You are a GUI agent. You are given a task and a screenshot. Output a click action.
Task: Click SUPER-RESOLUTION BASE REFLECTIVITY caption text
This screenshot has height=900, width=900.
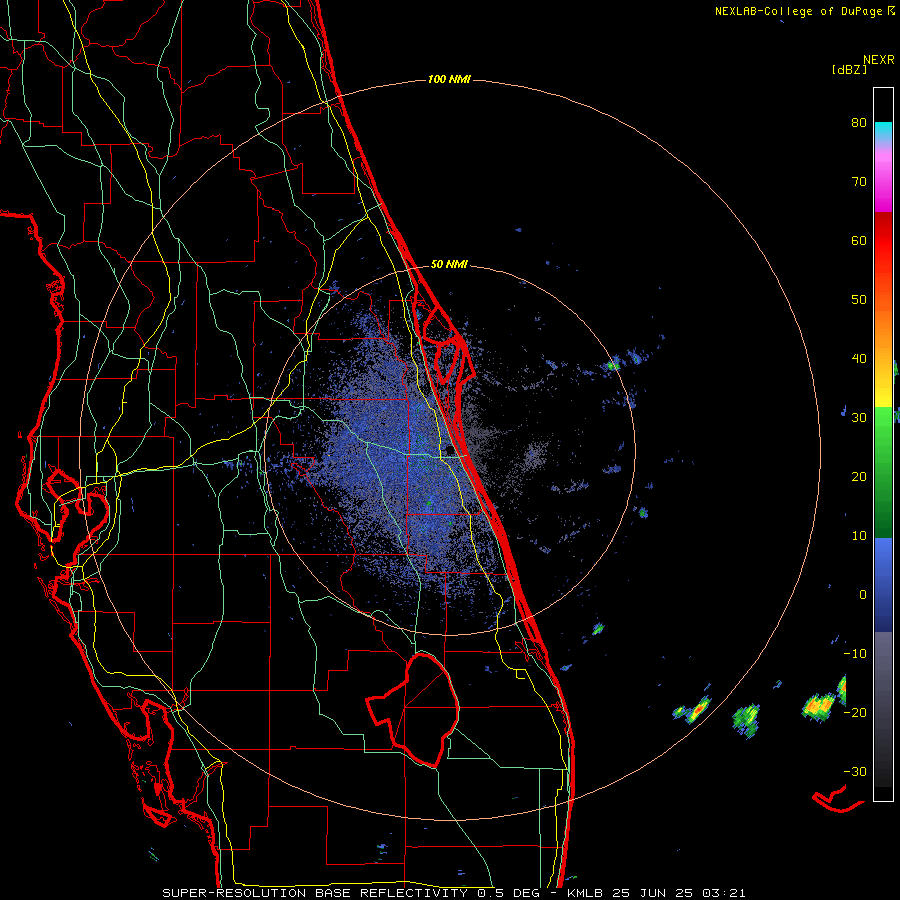315,893
